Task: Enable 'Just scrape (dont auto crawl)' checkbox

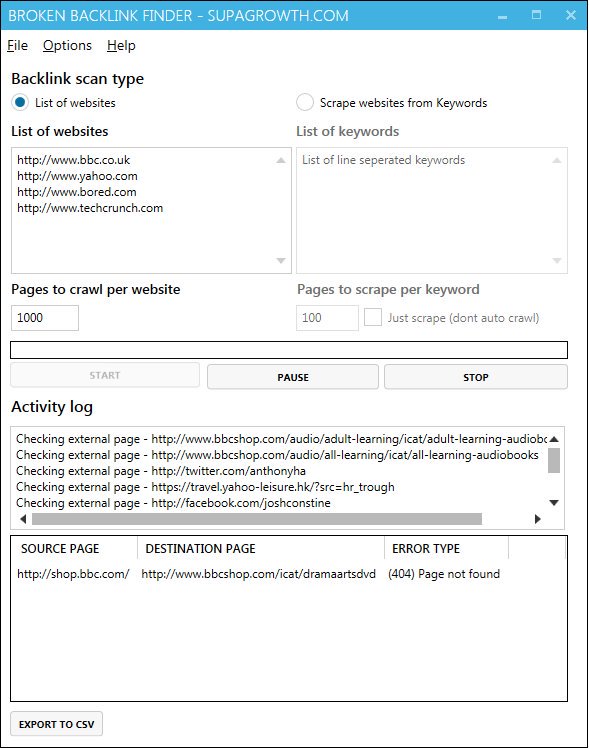Action: 373,318
